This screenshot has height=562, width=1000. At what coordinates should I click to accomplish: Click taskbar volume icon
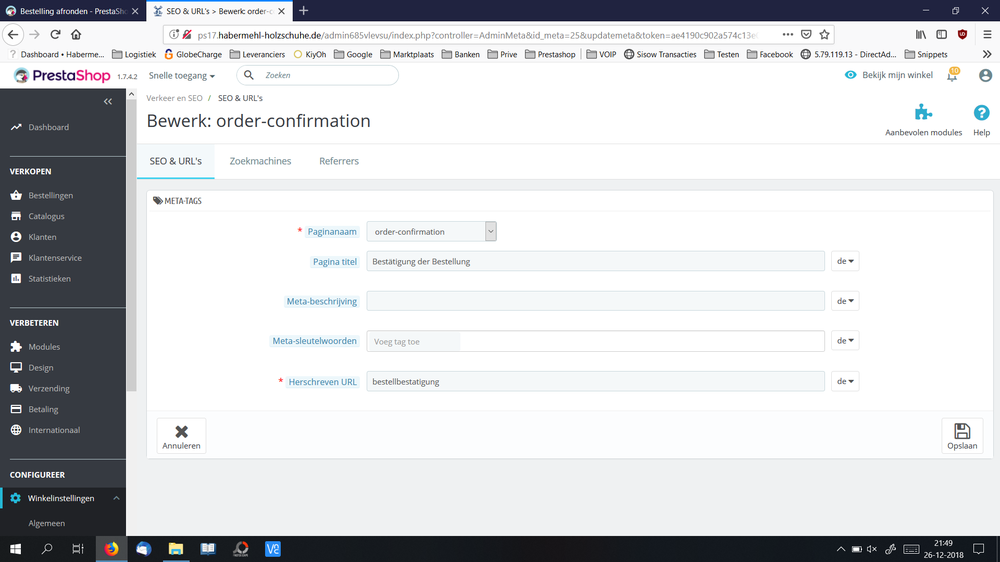coord(872,549)
